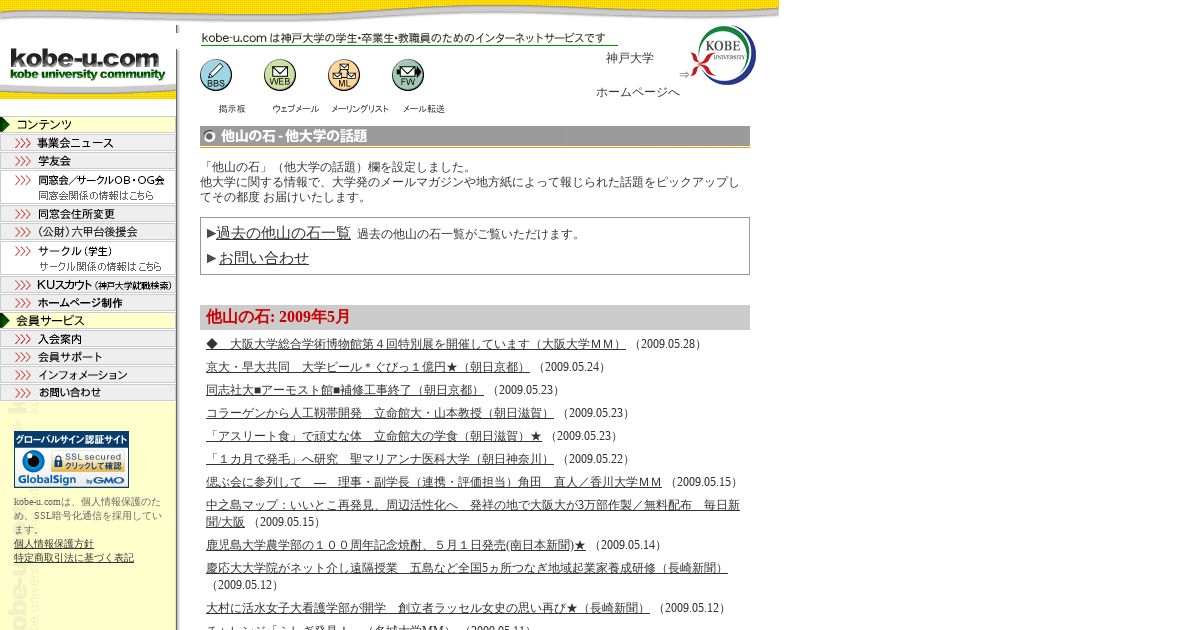Open 学友会 menu item

(88, 161)
